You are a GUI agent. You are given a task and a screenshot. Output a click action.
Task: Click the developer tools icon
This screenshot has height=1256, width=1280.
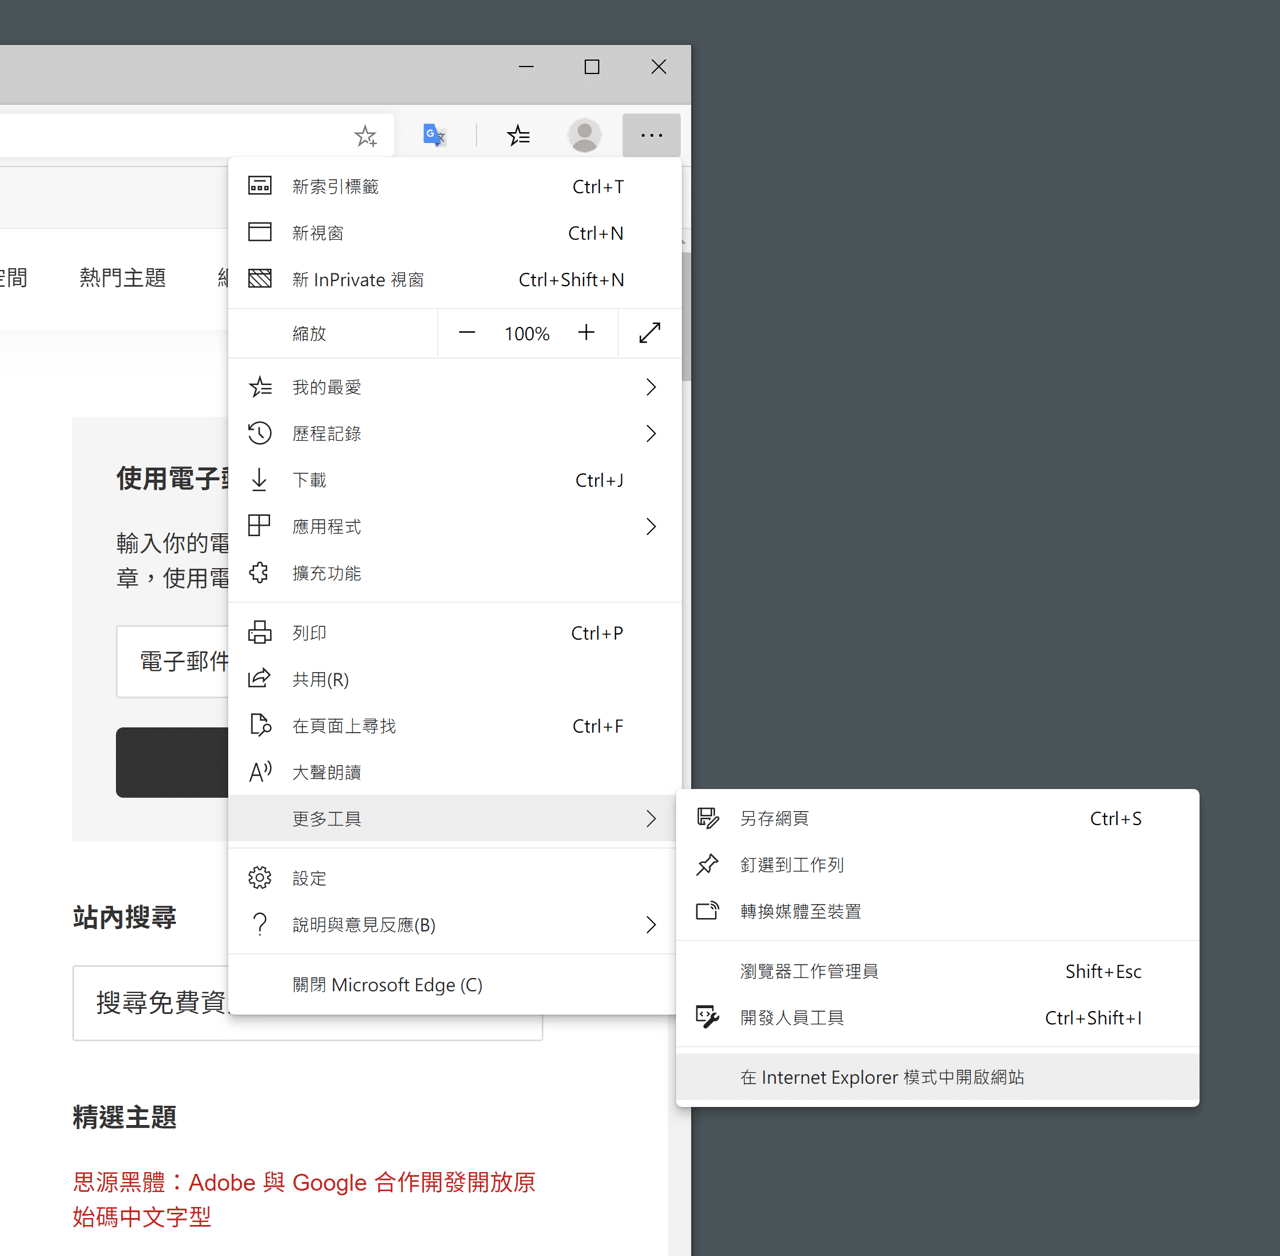point(708,1017)
